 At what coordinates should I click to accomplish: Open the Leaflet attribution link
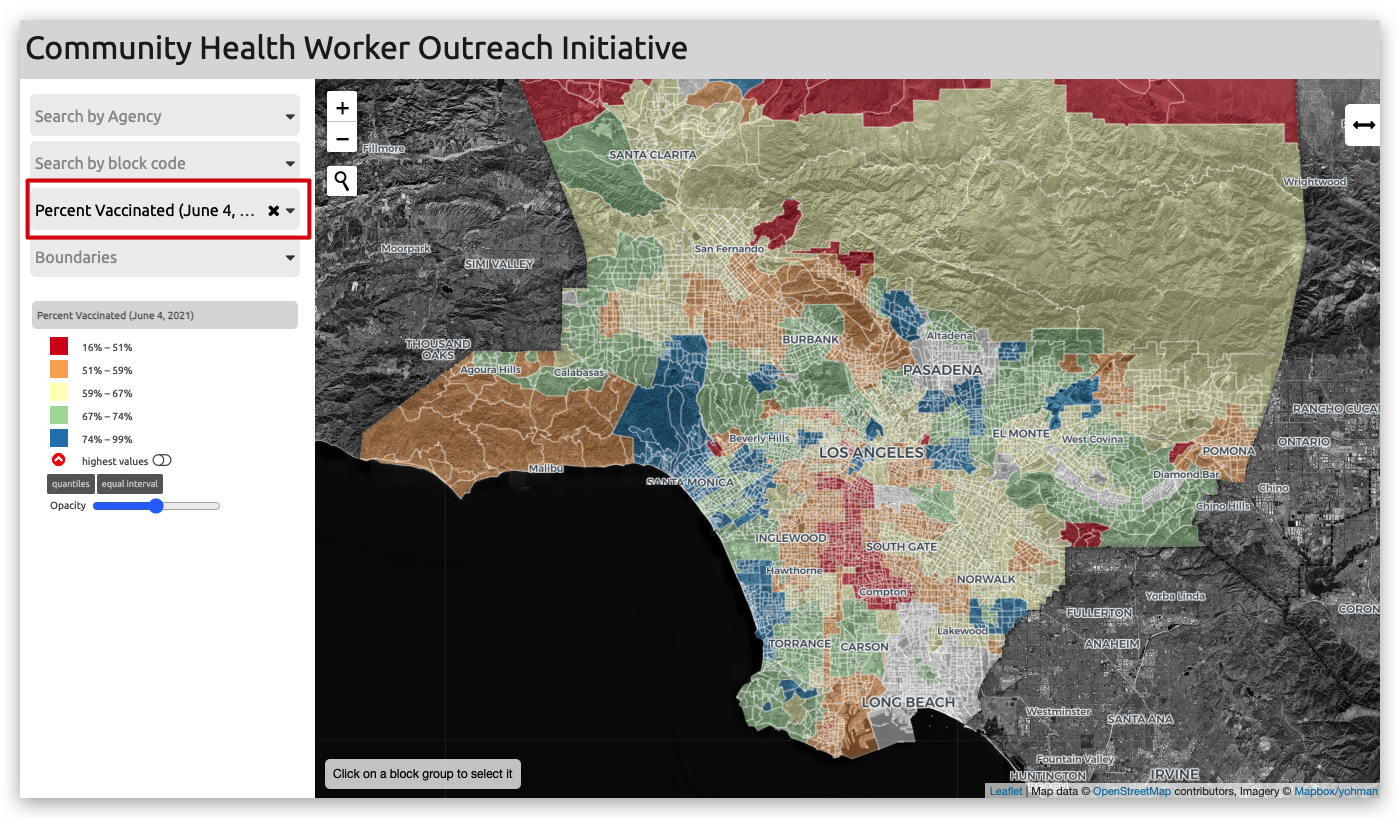tap(1006, 791)
